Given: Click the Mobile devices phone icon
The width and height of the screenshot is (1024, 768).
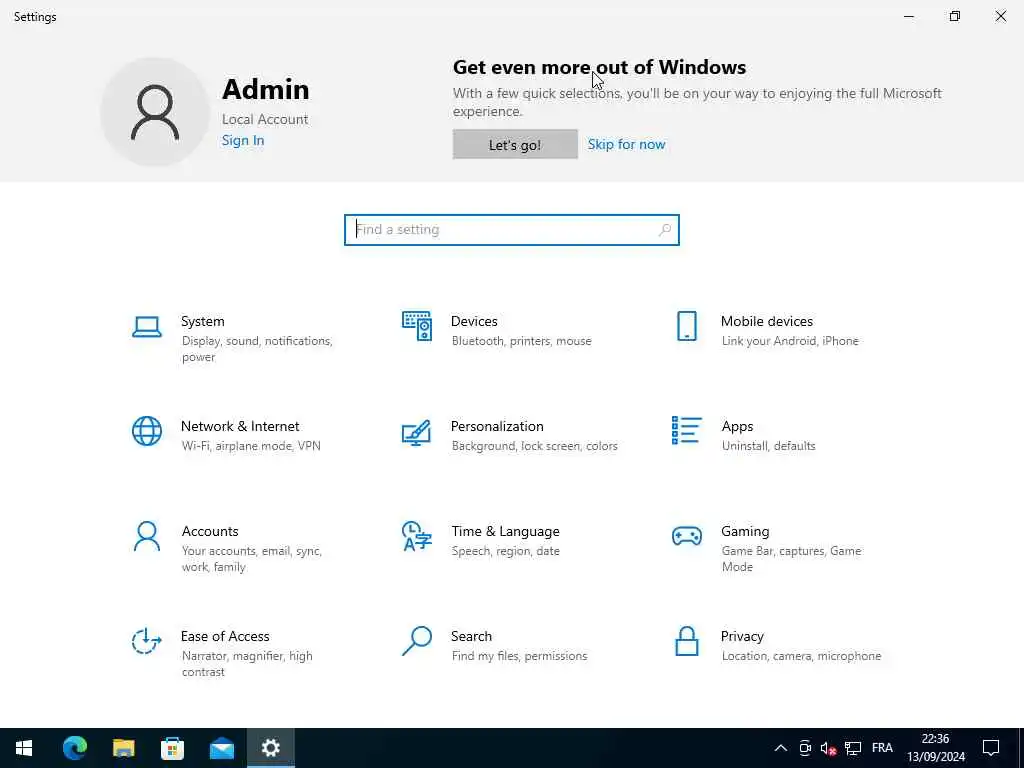Looking at the screenshot, I should tap(686, 326).
